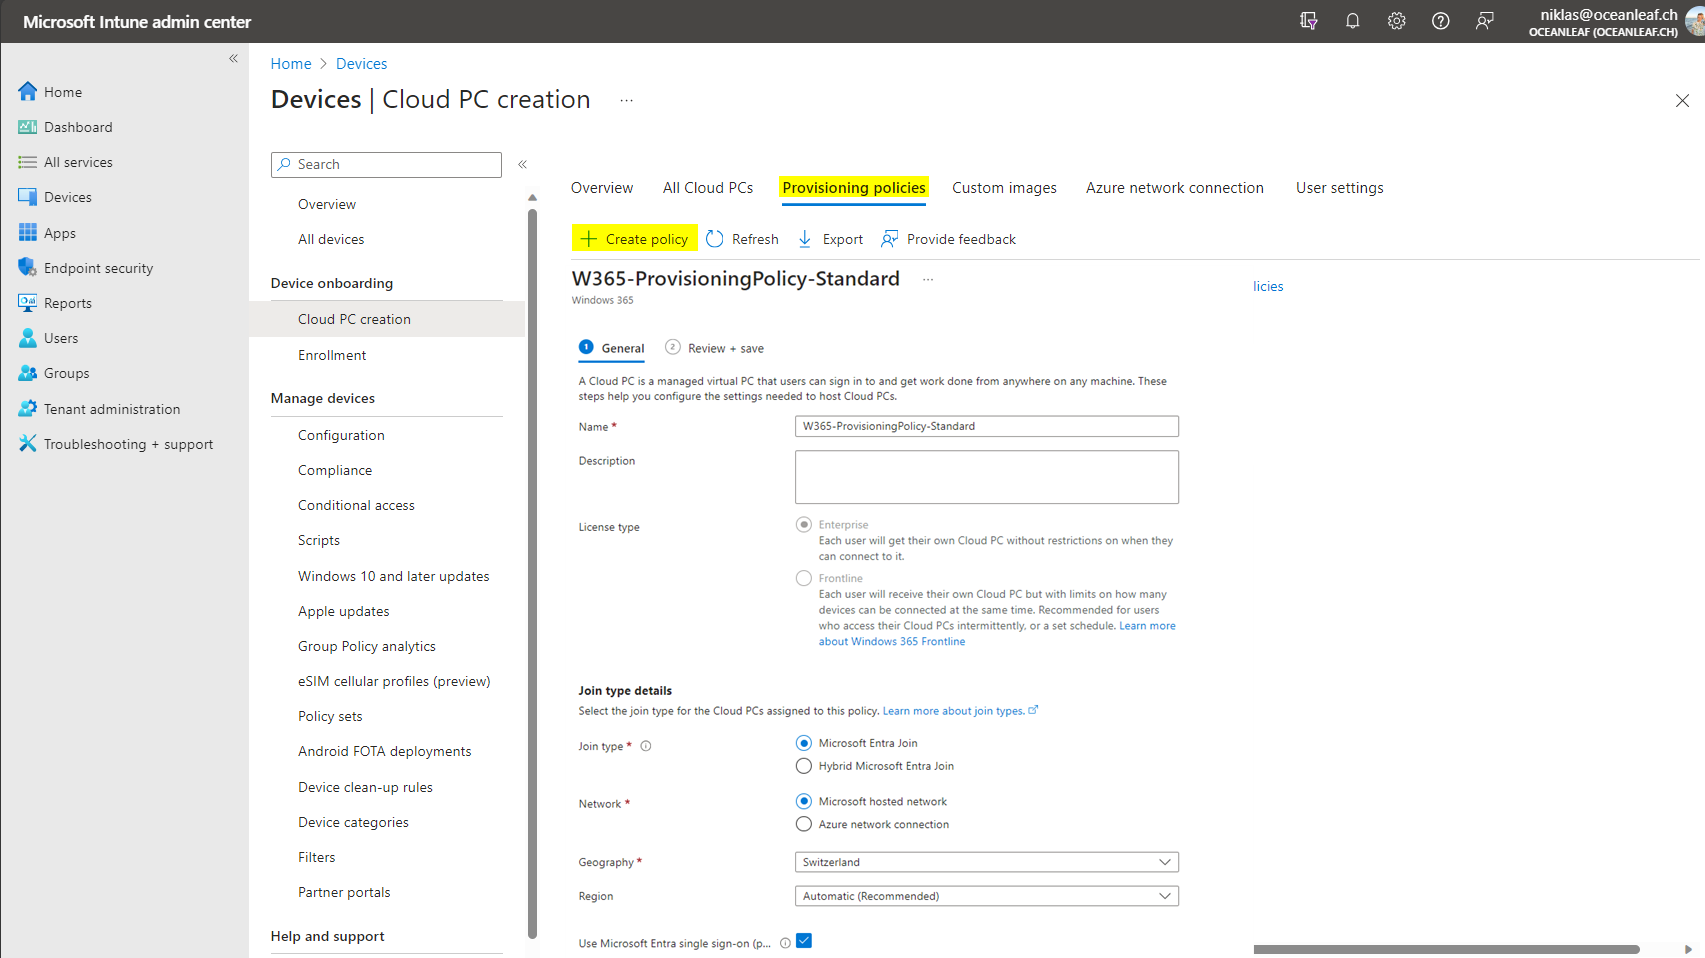Select Microsoft Entra Join radio button
The image size is (1705, 958).
click(804, 743)
